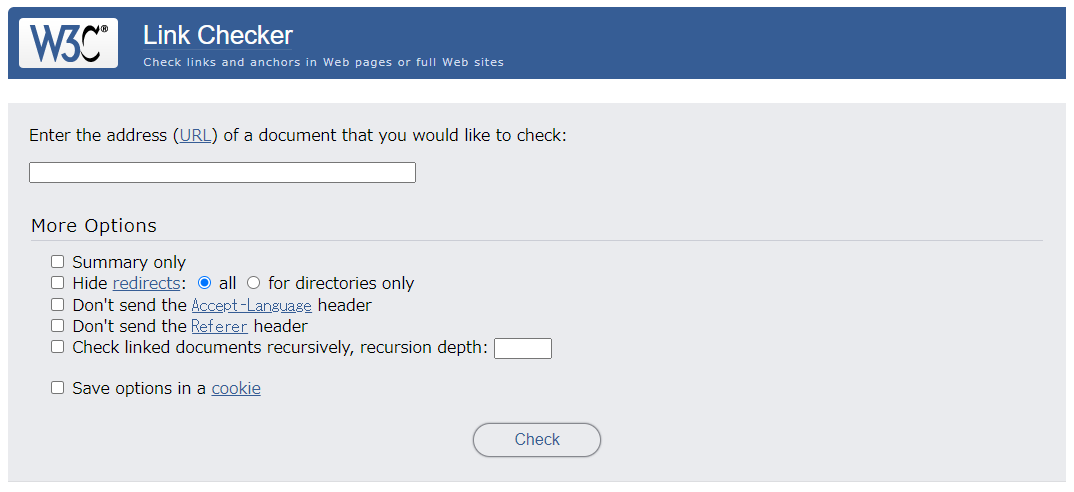This screenshot has height=492, width=1074.
Task: Click the W3C logo icon
Action: tap(68, 43)
